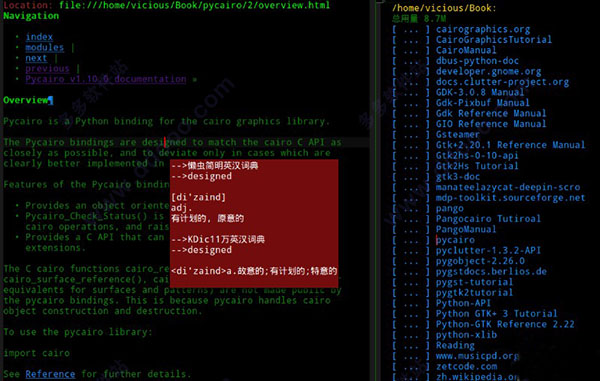Open GDK-3.0.8 Manual directory

pos(480,93)
